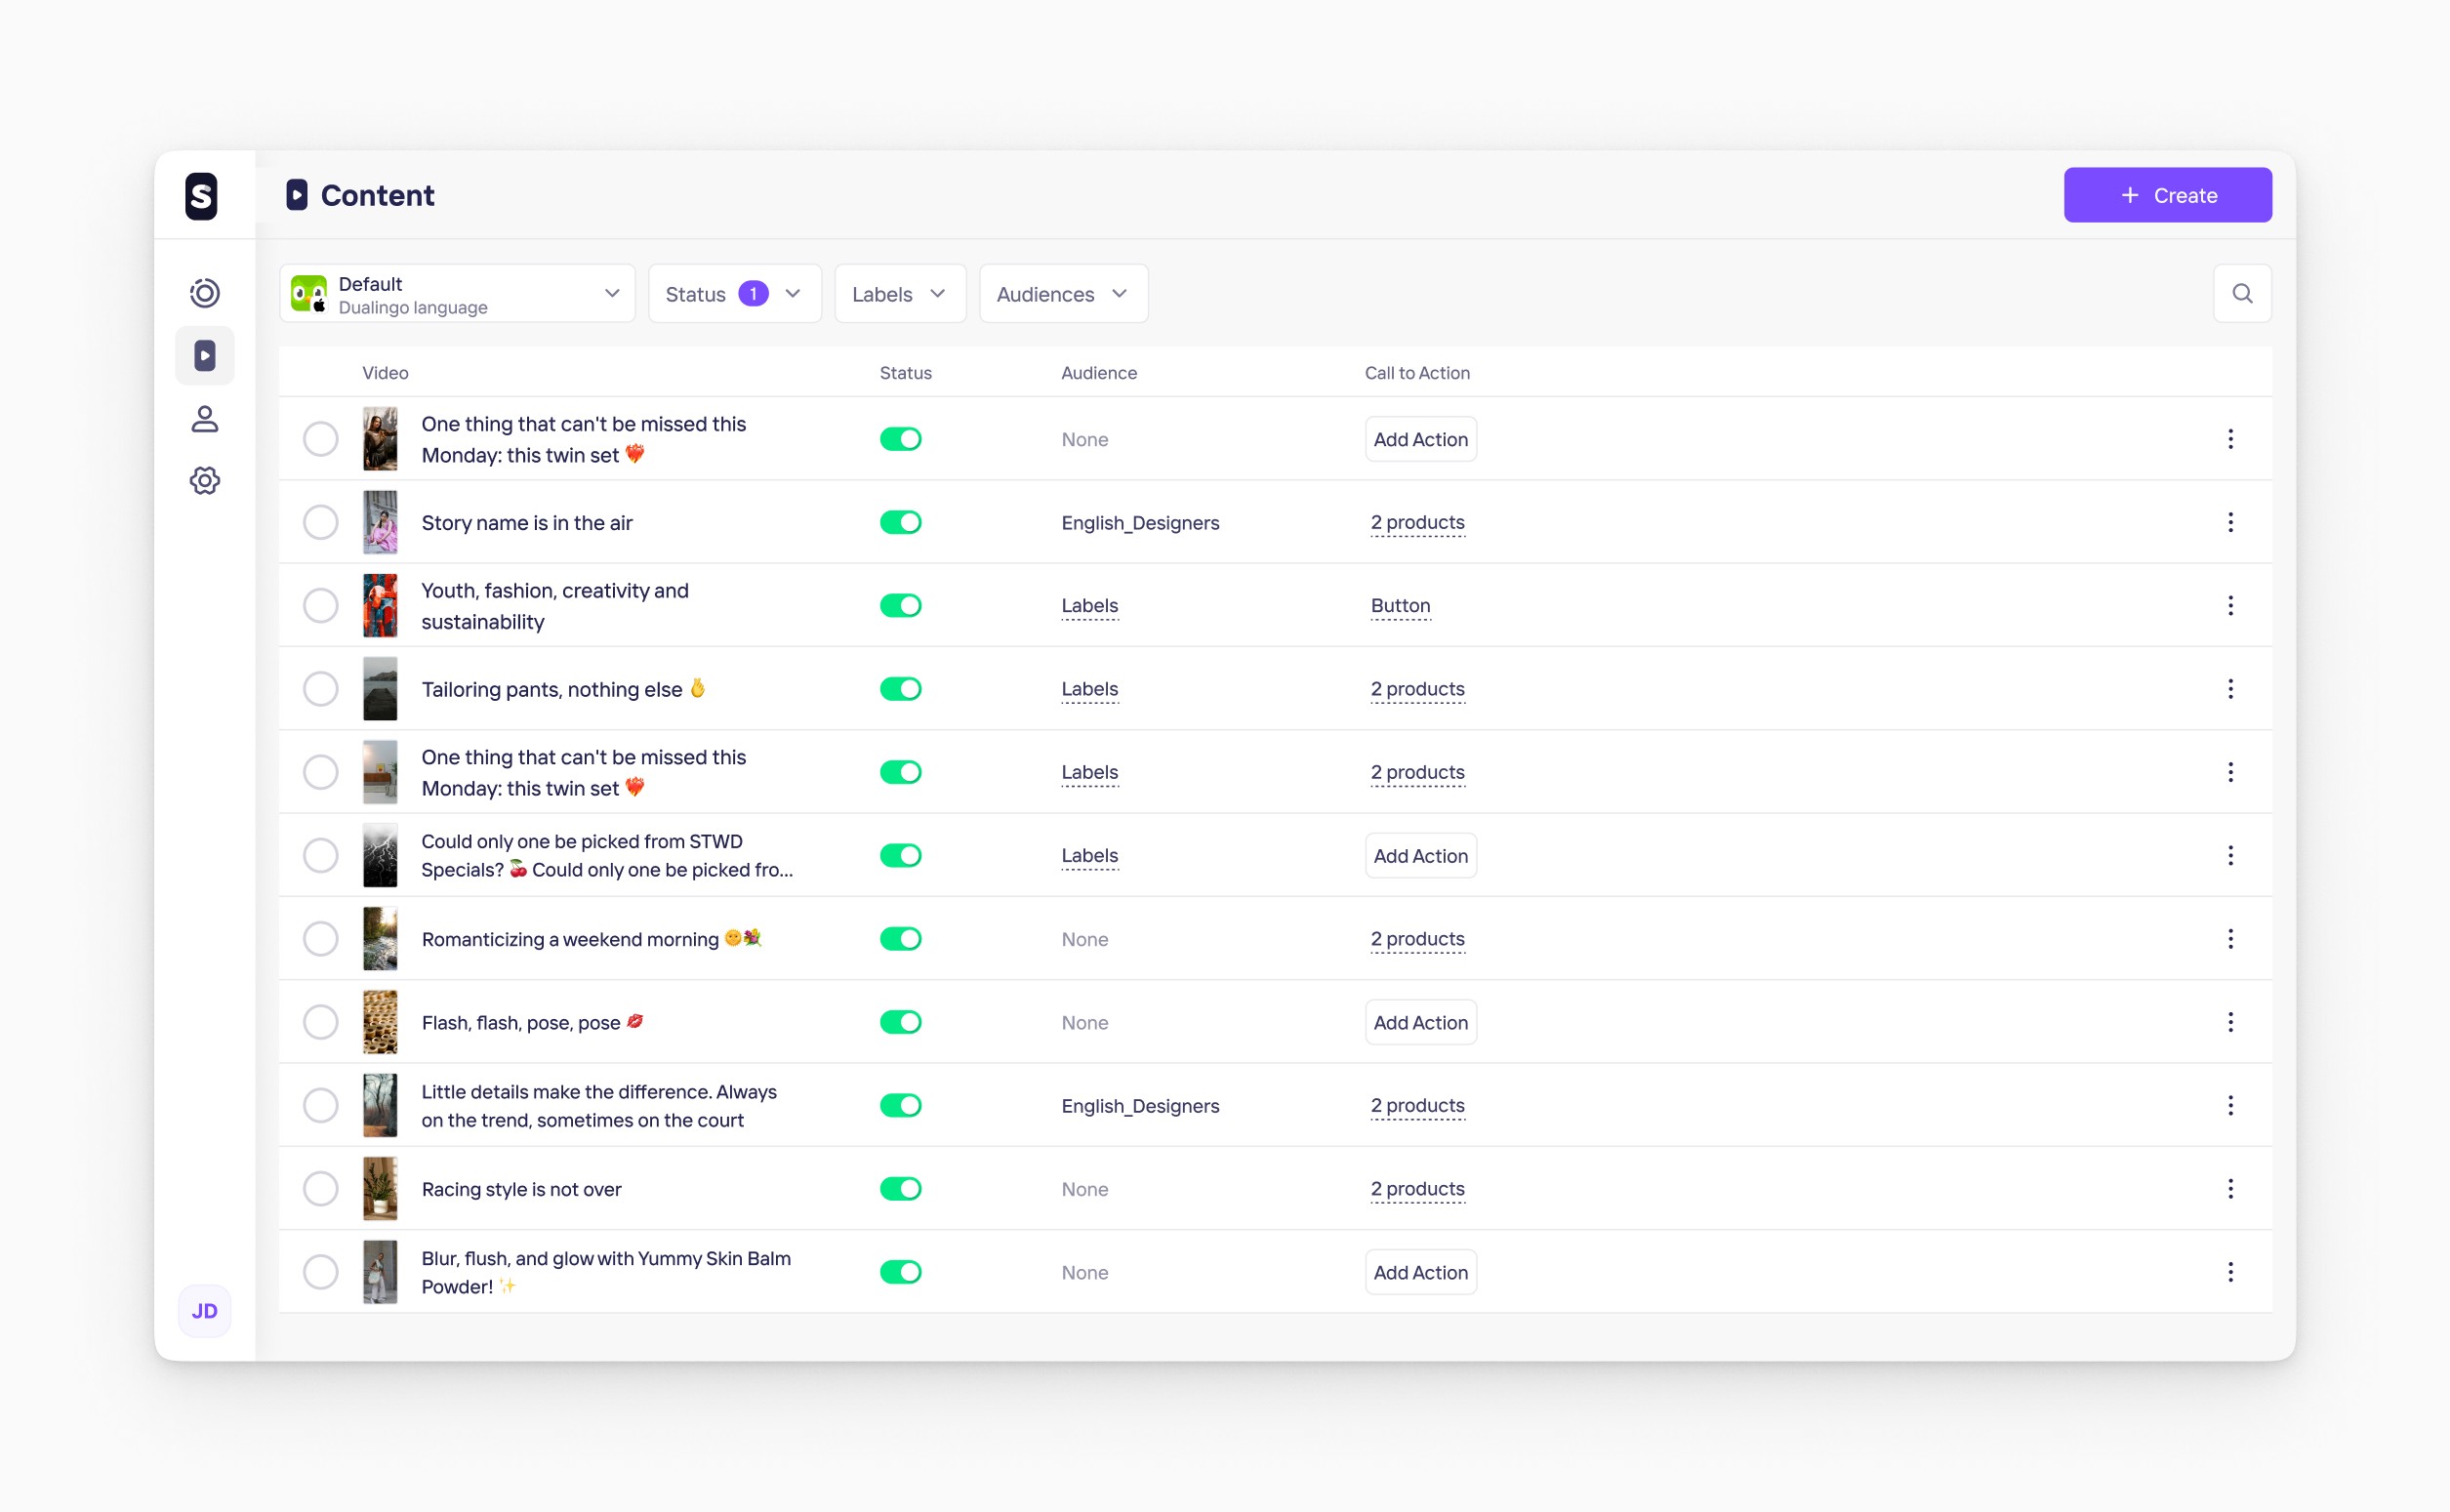
Task: Open the analytics target icon in sidebar
Action: coord(205,293)
